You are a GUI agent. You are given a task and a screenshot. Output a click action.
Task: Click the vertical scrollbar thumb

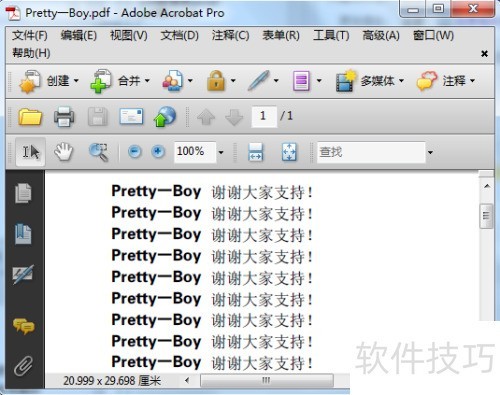[486, 216]
